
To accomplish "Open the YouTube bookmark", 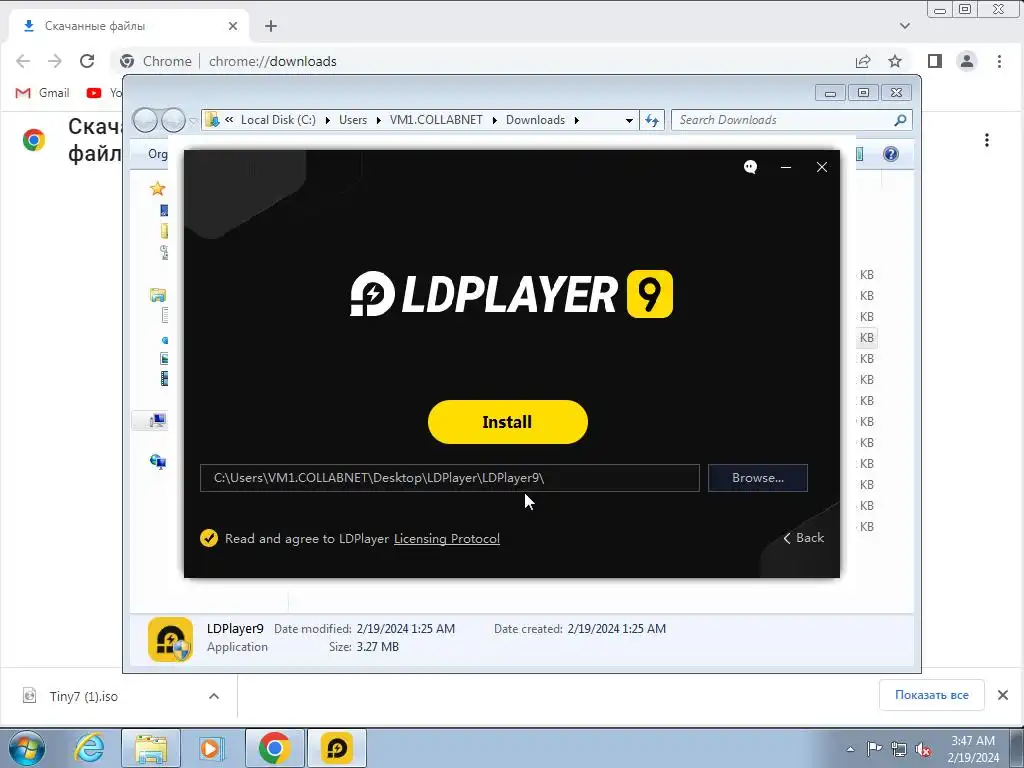I will point(104,93).
